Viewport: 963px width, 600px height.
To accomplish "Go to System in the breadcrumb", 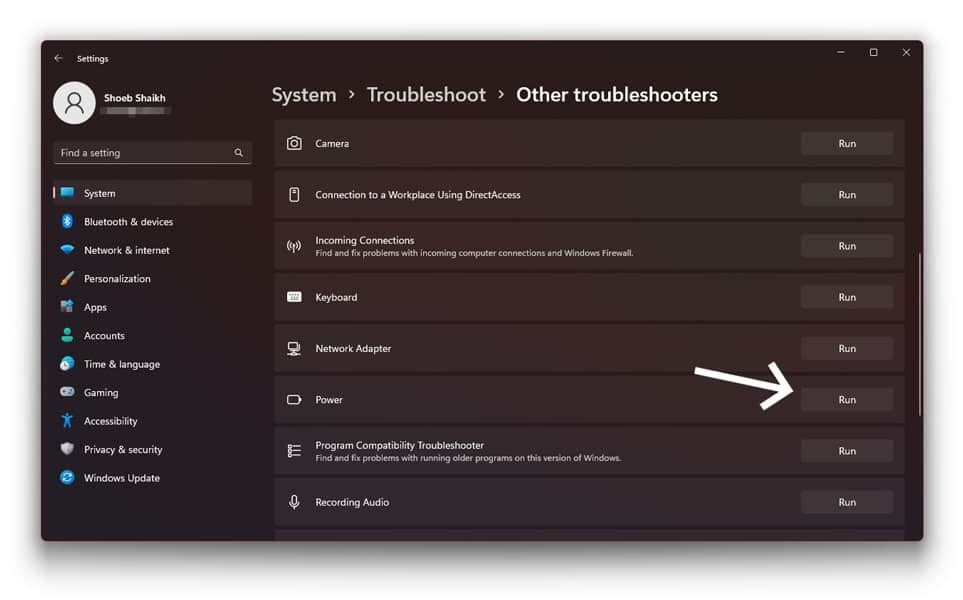I will (304, 95).
